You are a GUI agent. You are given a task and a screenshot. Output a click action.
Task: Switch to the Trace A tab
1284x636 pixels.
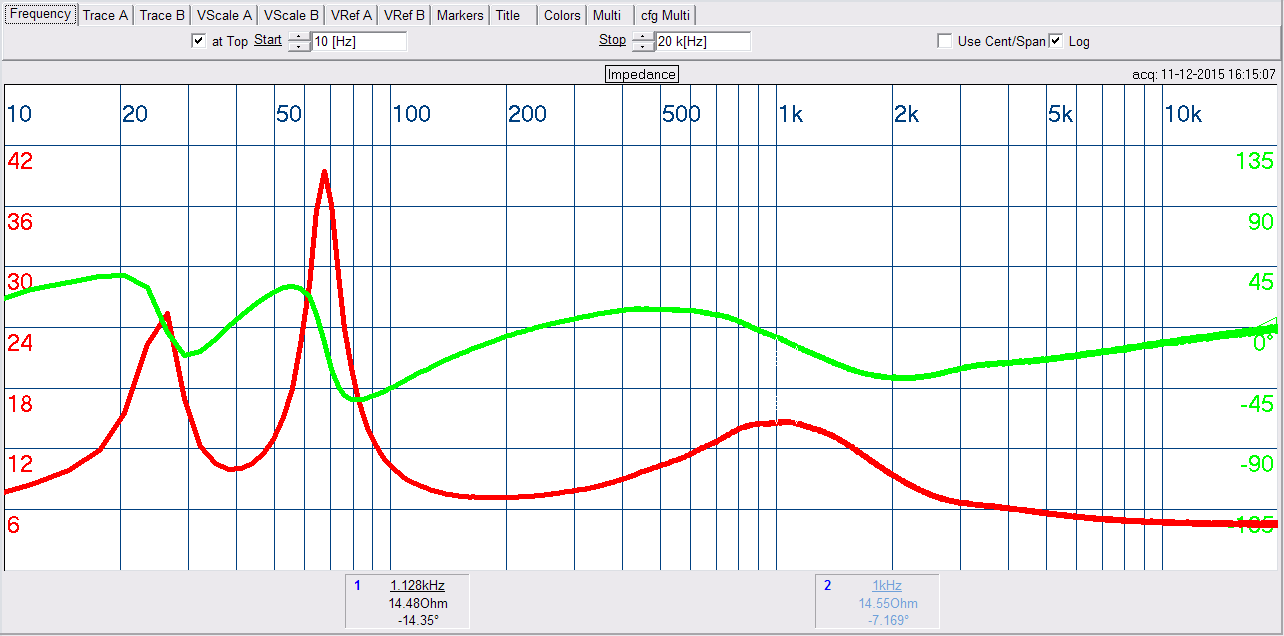pyautogui.click(x=104, y=15)
